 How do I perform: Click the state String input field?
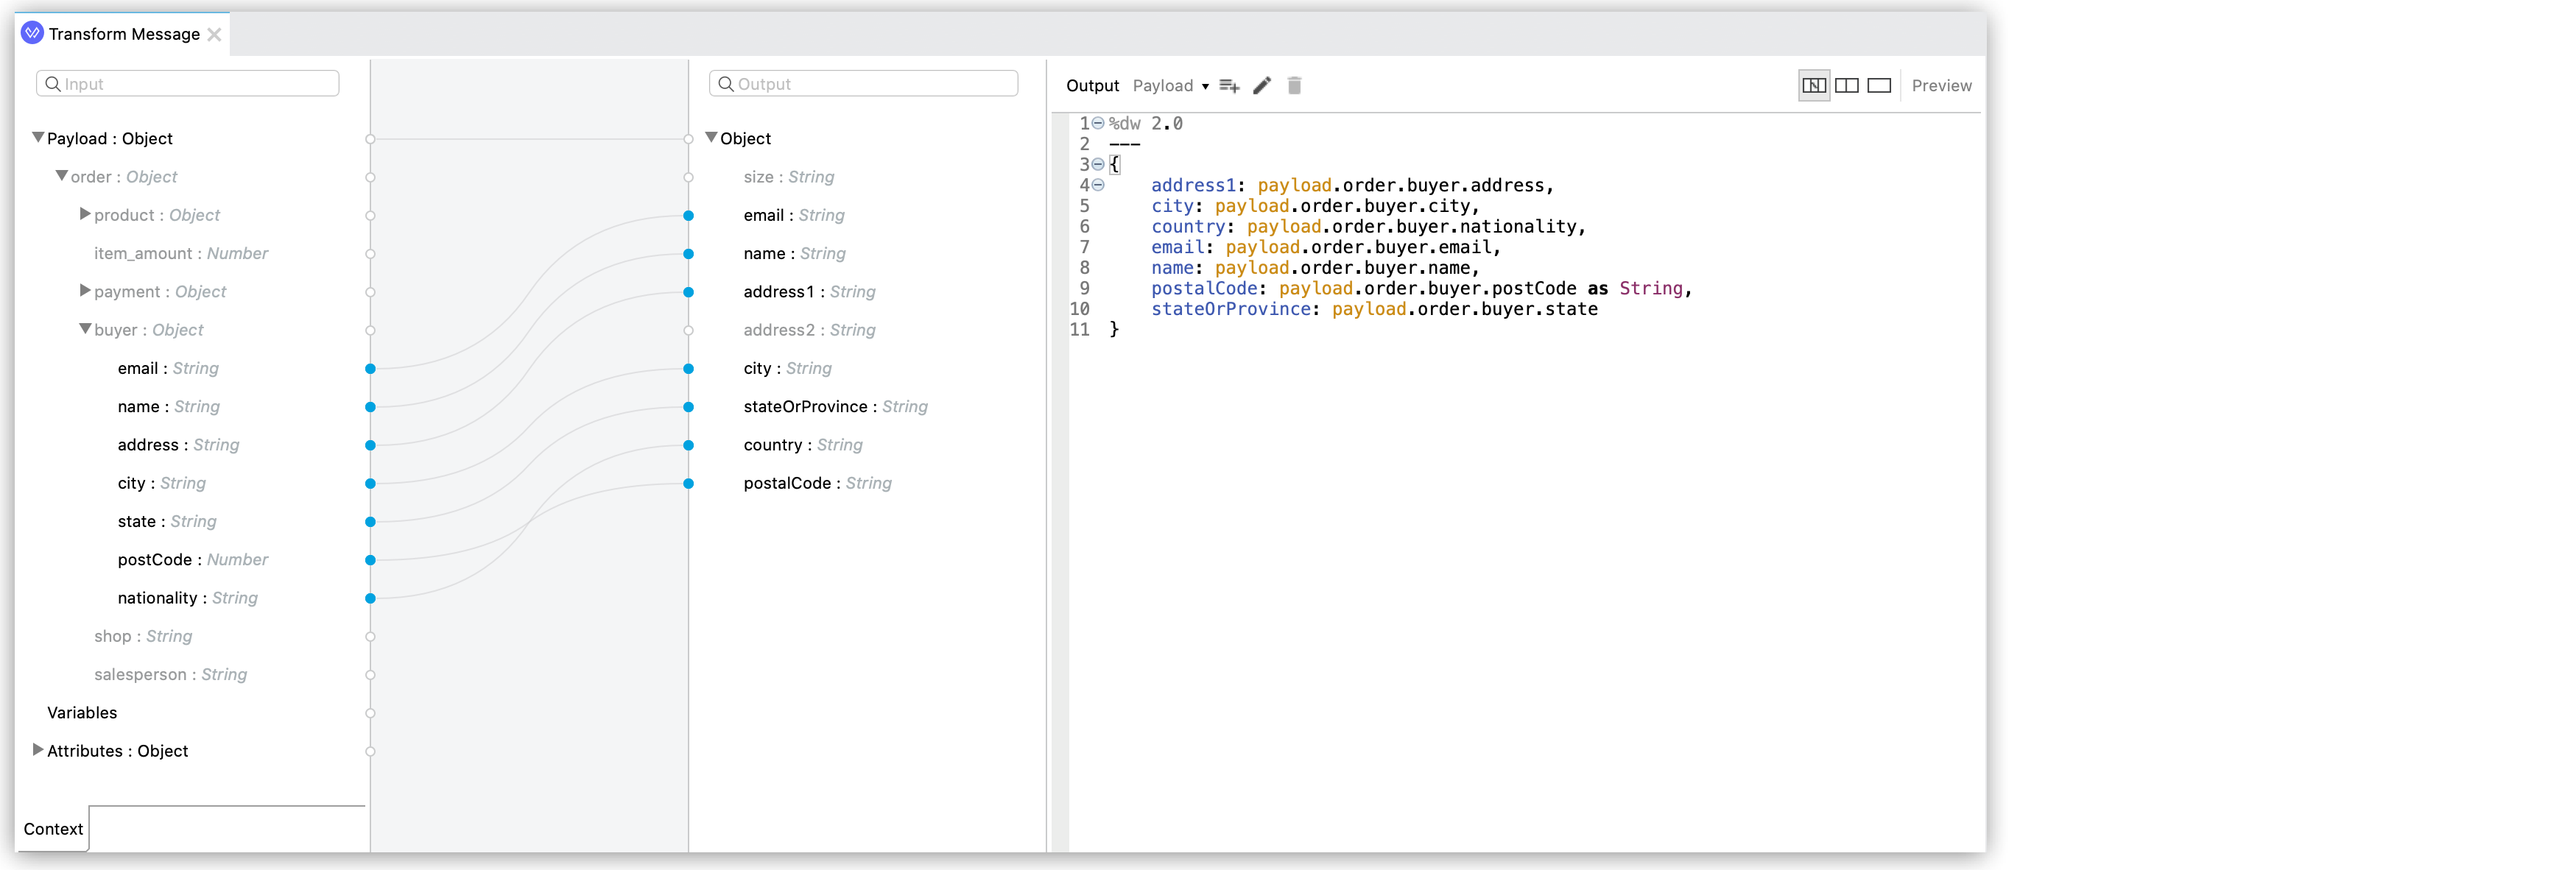point(166,520)
